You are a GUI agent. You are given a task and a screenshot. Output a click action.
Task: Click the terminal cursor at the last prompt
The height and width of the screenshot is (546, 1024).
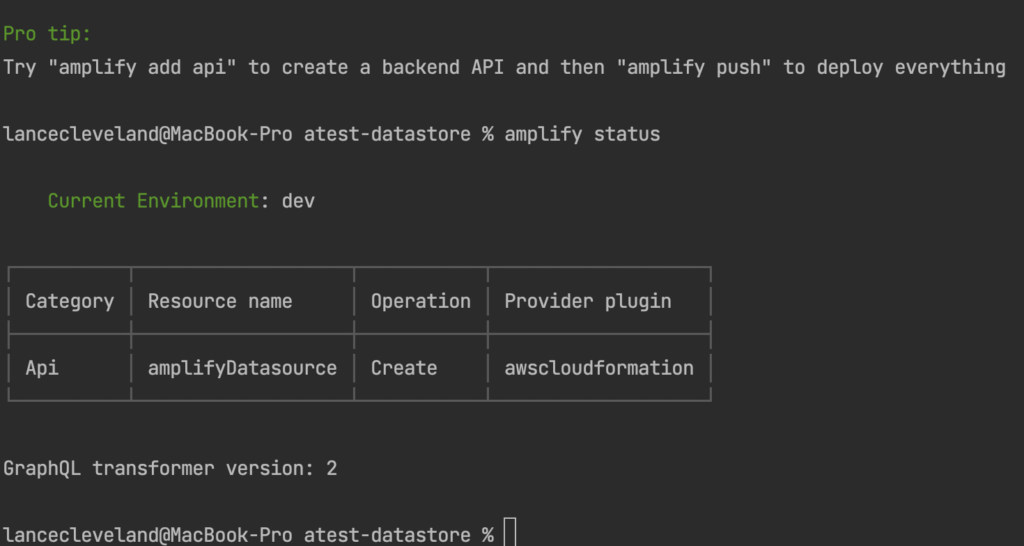(x=510, y=534)
